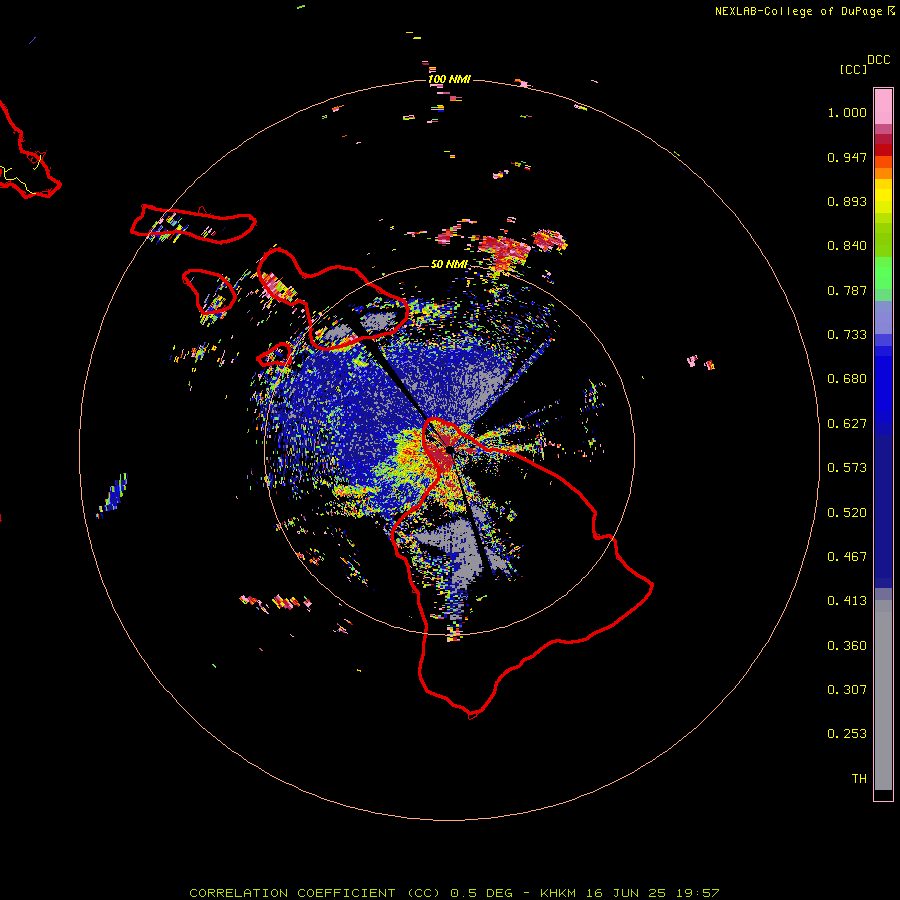Select the 0.253 scale value

point(847,734)
